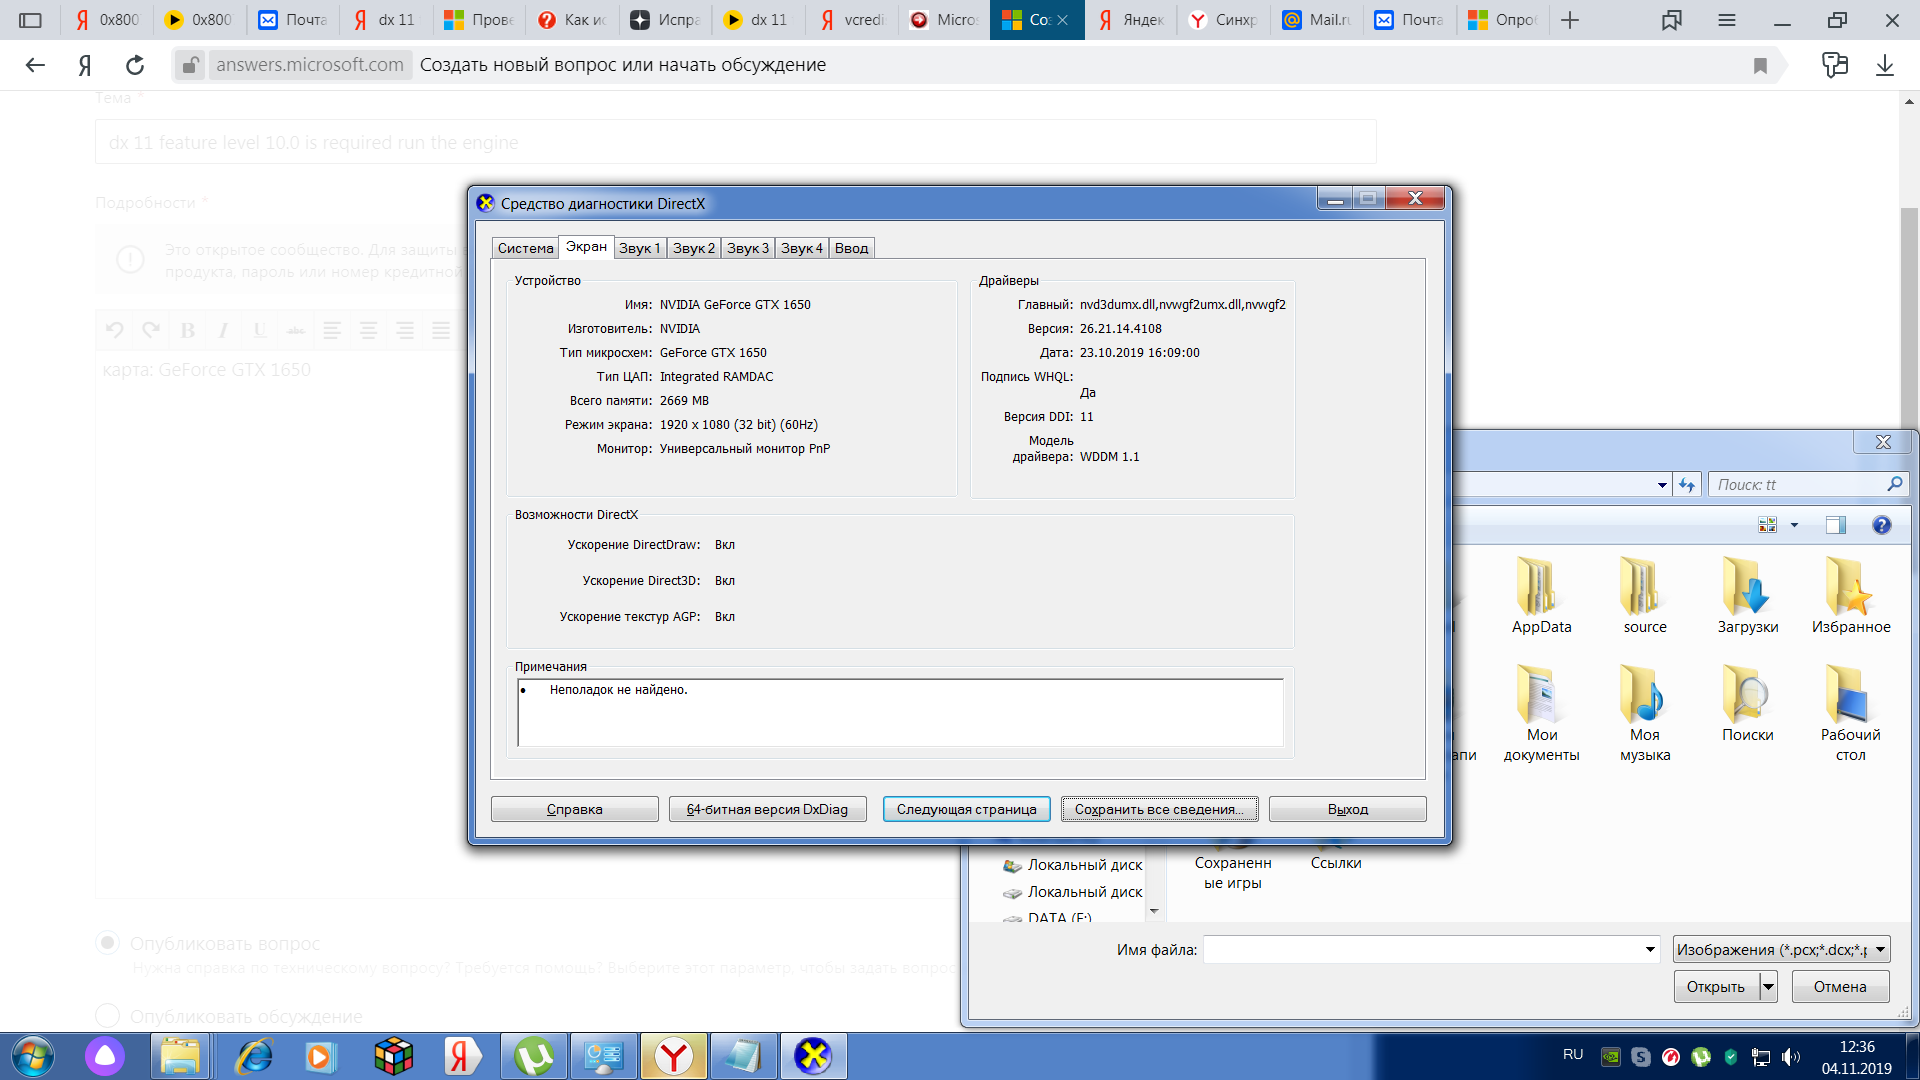This screenshot has width=1920, height=1080.
Task: Select Локальный диск with Windows logo in tree
Action: tap(1073, 865)
